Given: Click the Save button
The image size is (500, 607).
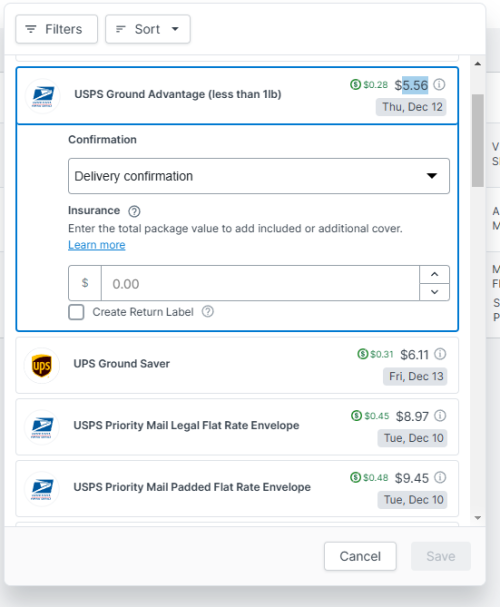Looking at the screenshot, I should (x=441, y=556).
